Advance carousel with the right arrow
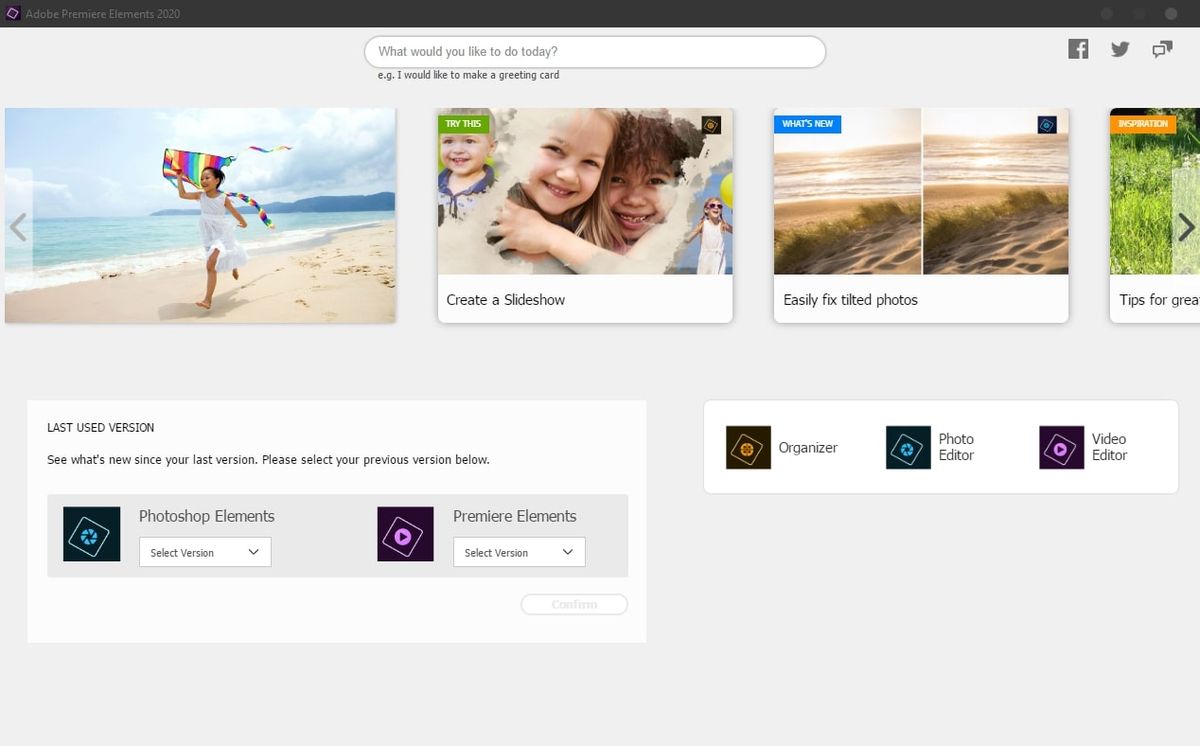This screenshot has height=746, width=1200. (x=1186, y=228)
